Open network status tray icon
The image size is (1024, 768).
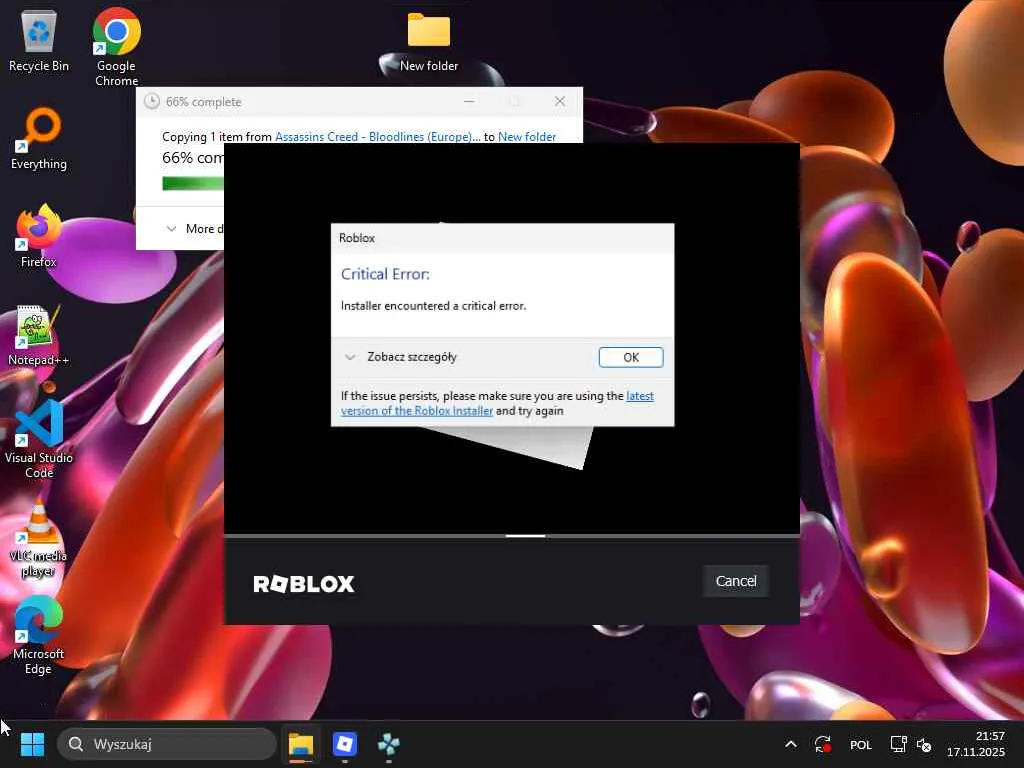pyautogui.click(x=898, y=744)
